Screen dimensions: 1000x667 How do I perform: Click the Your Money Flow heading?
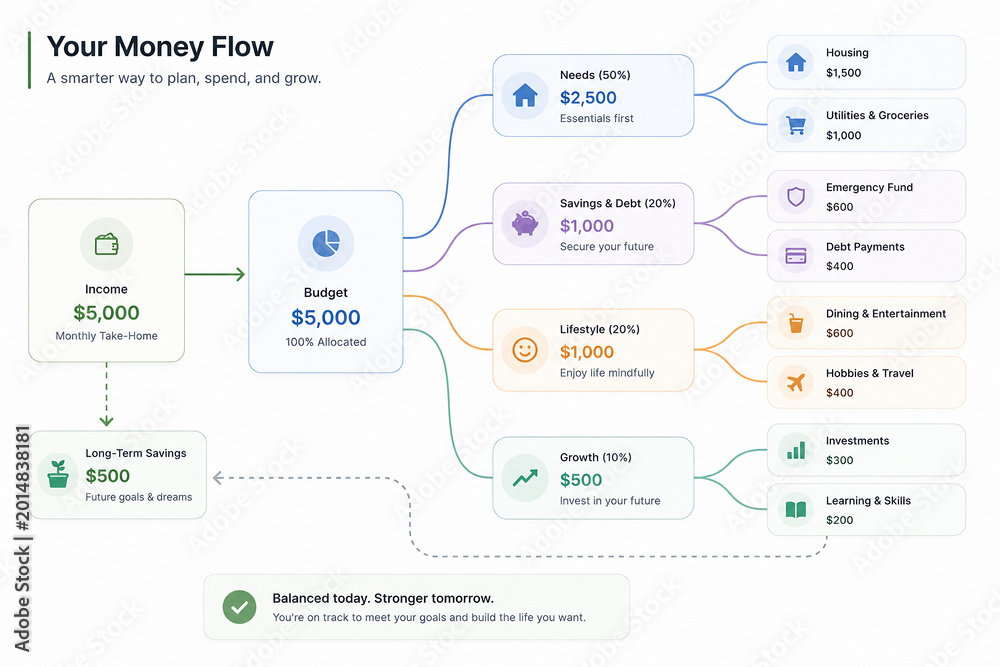click(160, 47)
